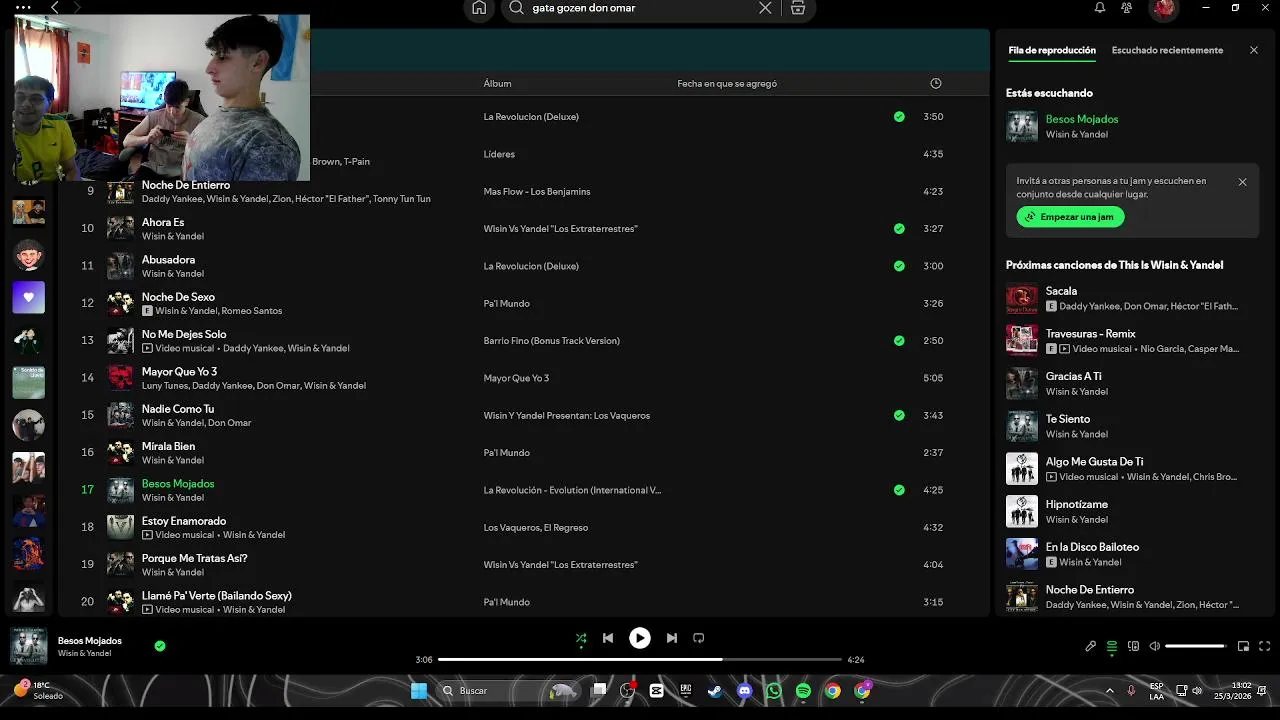Toggle shuffle playback
The image size is (1280, 720).
[x=581, y=638]
